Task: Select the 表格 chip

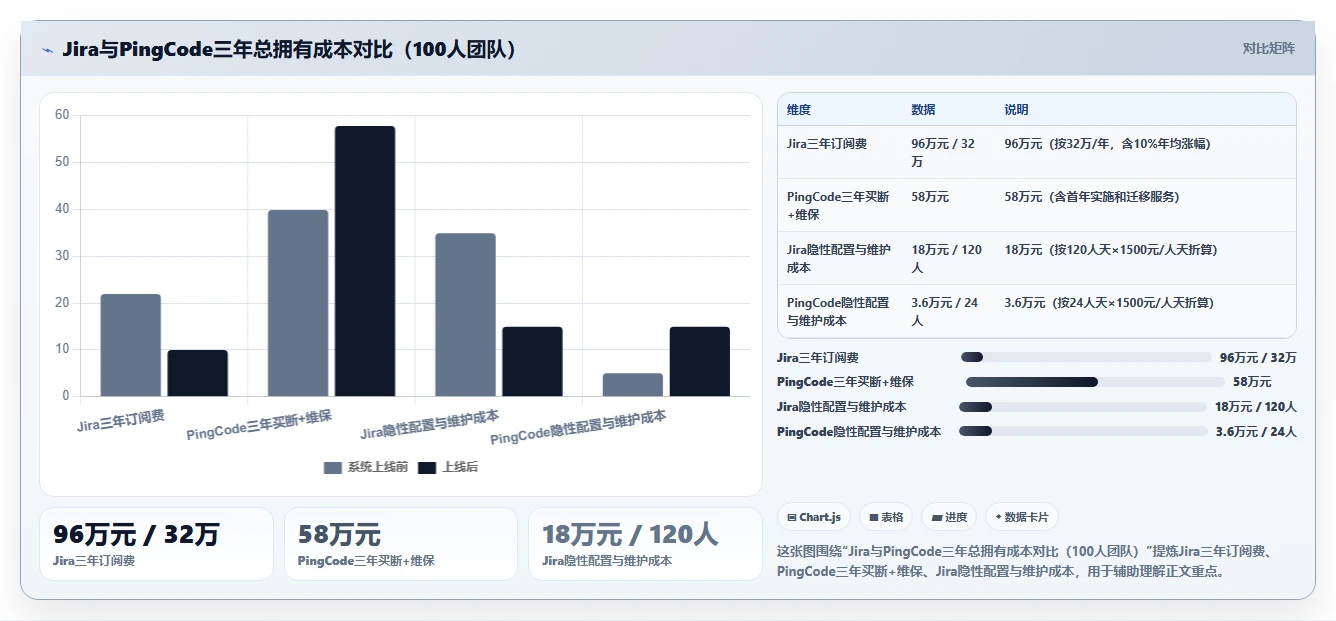Action: tap(886, 517)
